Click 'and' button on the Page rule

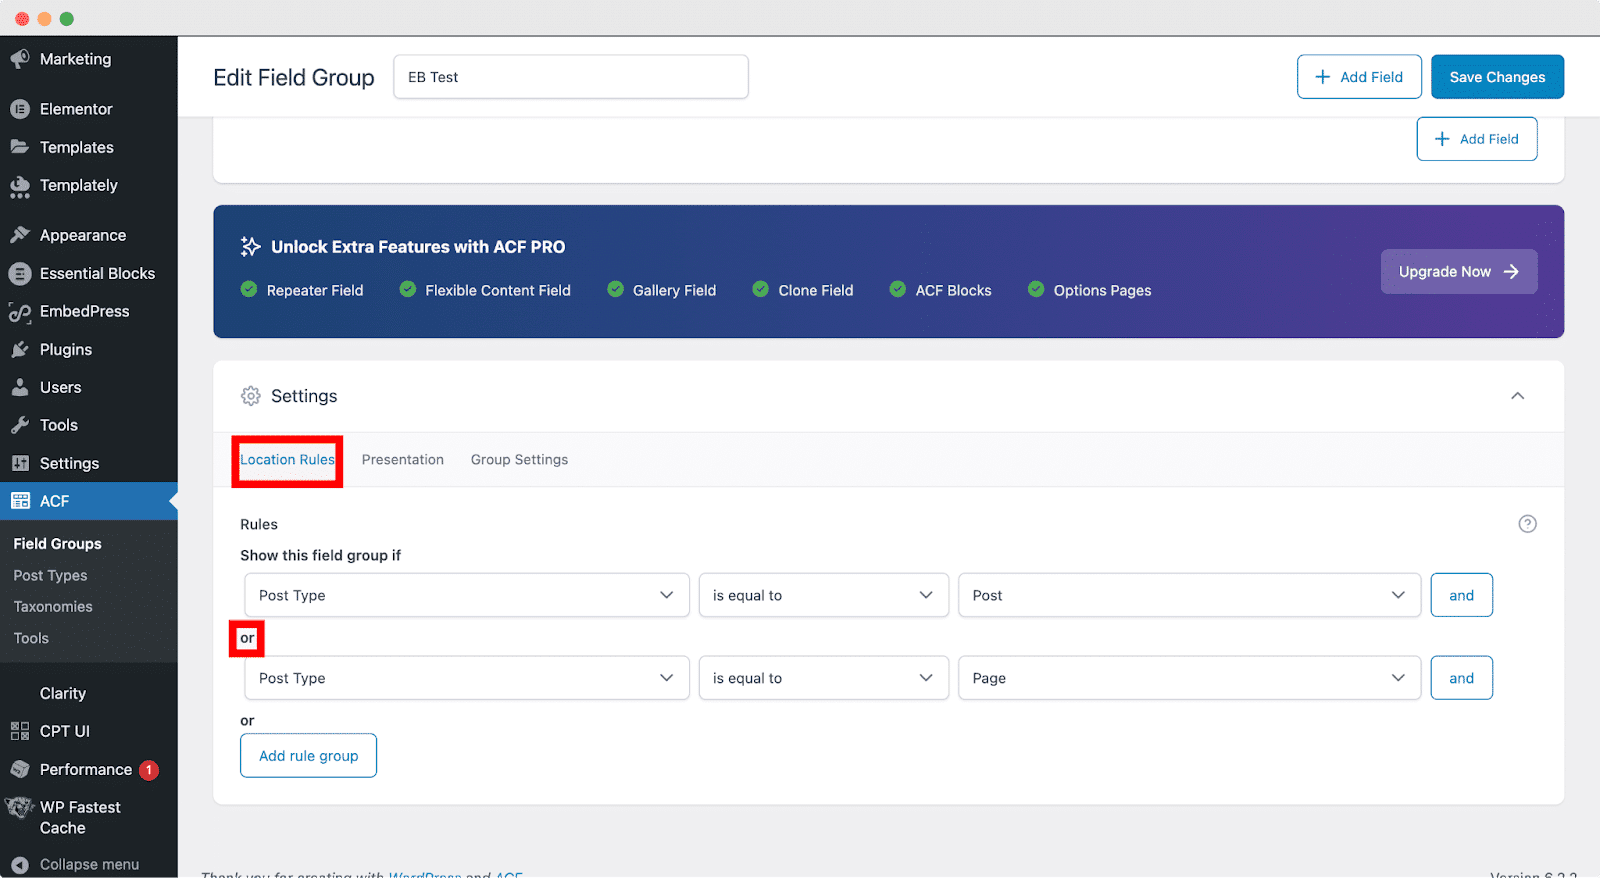pyautogui.click(x=1461, y=678)
